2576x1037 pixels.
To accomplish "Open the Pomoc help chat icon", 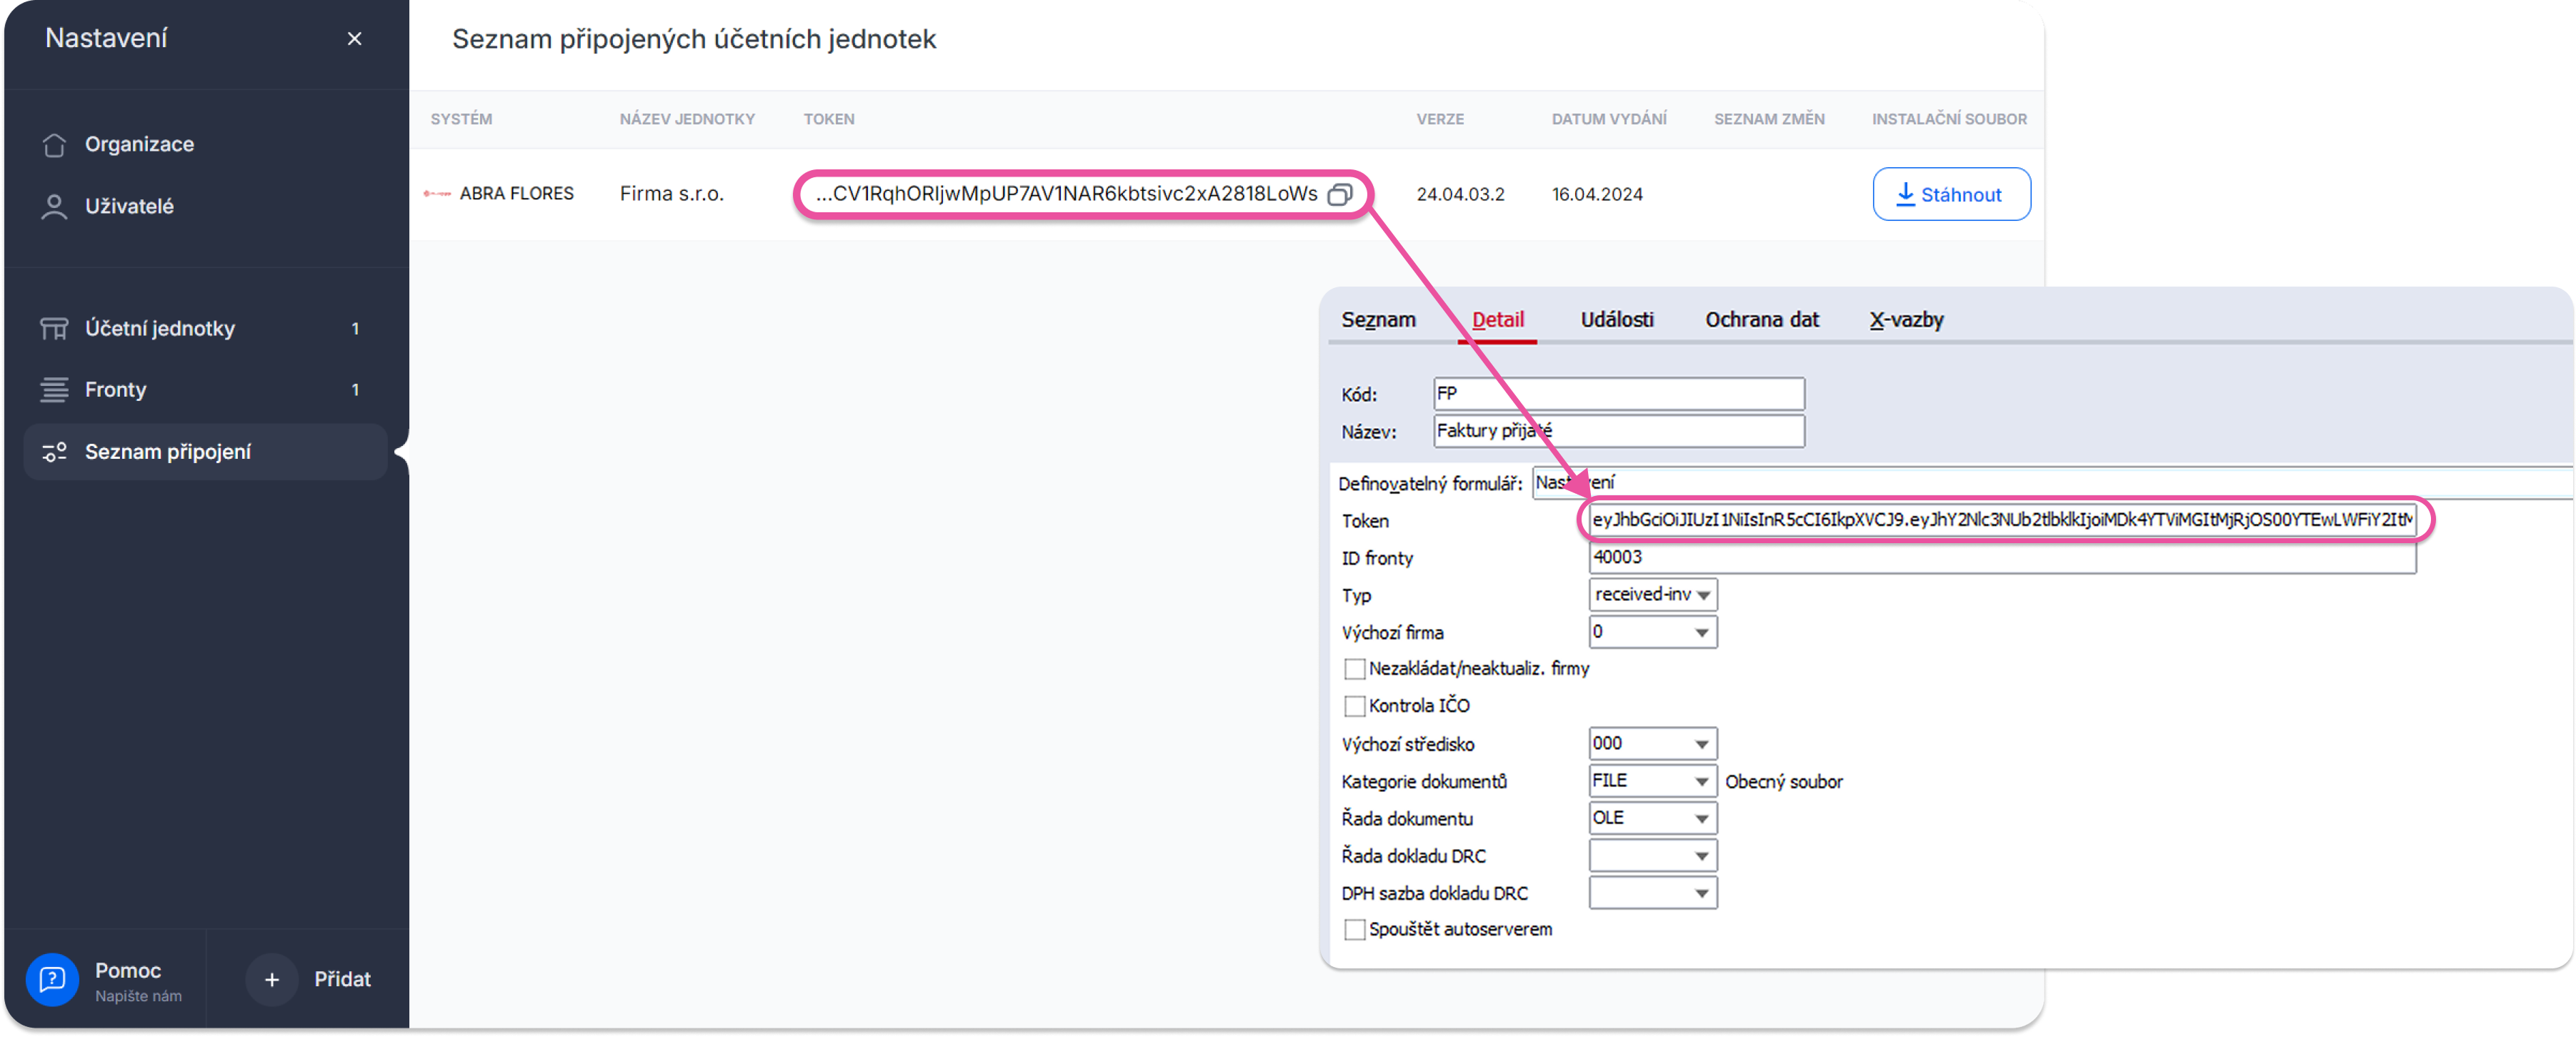I will [52, 979].
